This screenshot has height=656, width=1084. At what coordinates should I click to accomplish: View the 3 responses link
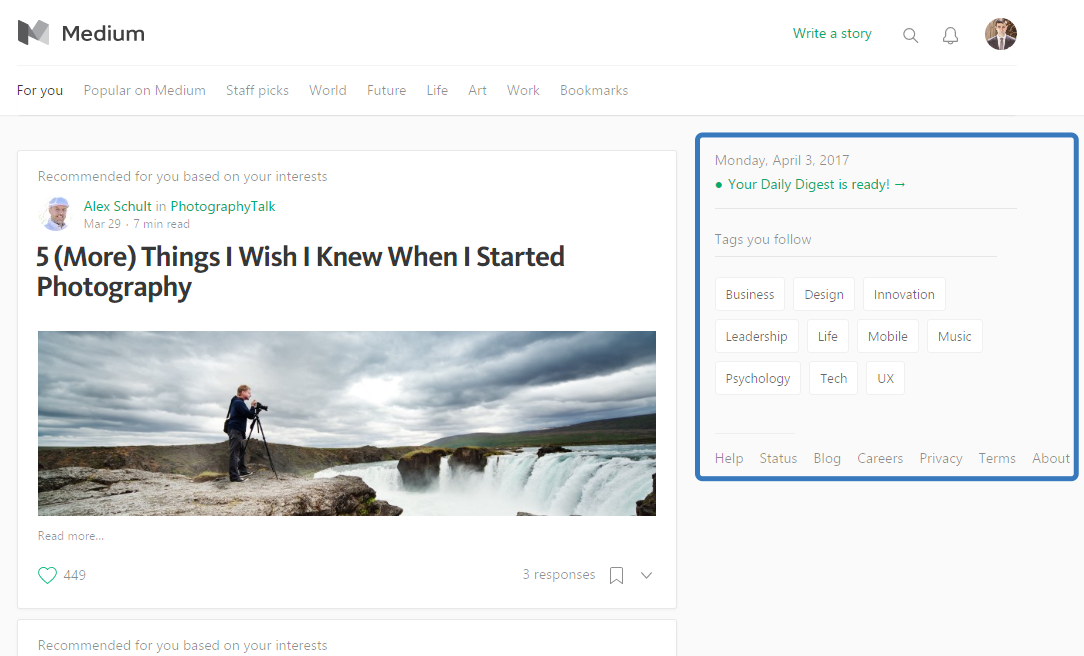point(558,574)
